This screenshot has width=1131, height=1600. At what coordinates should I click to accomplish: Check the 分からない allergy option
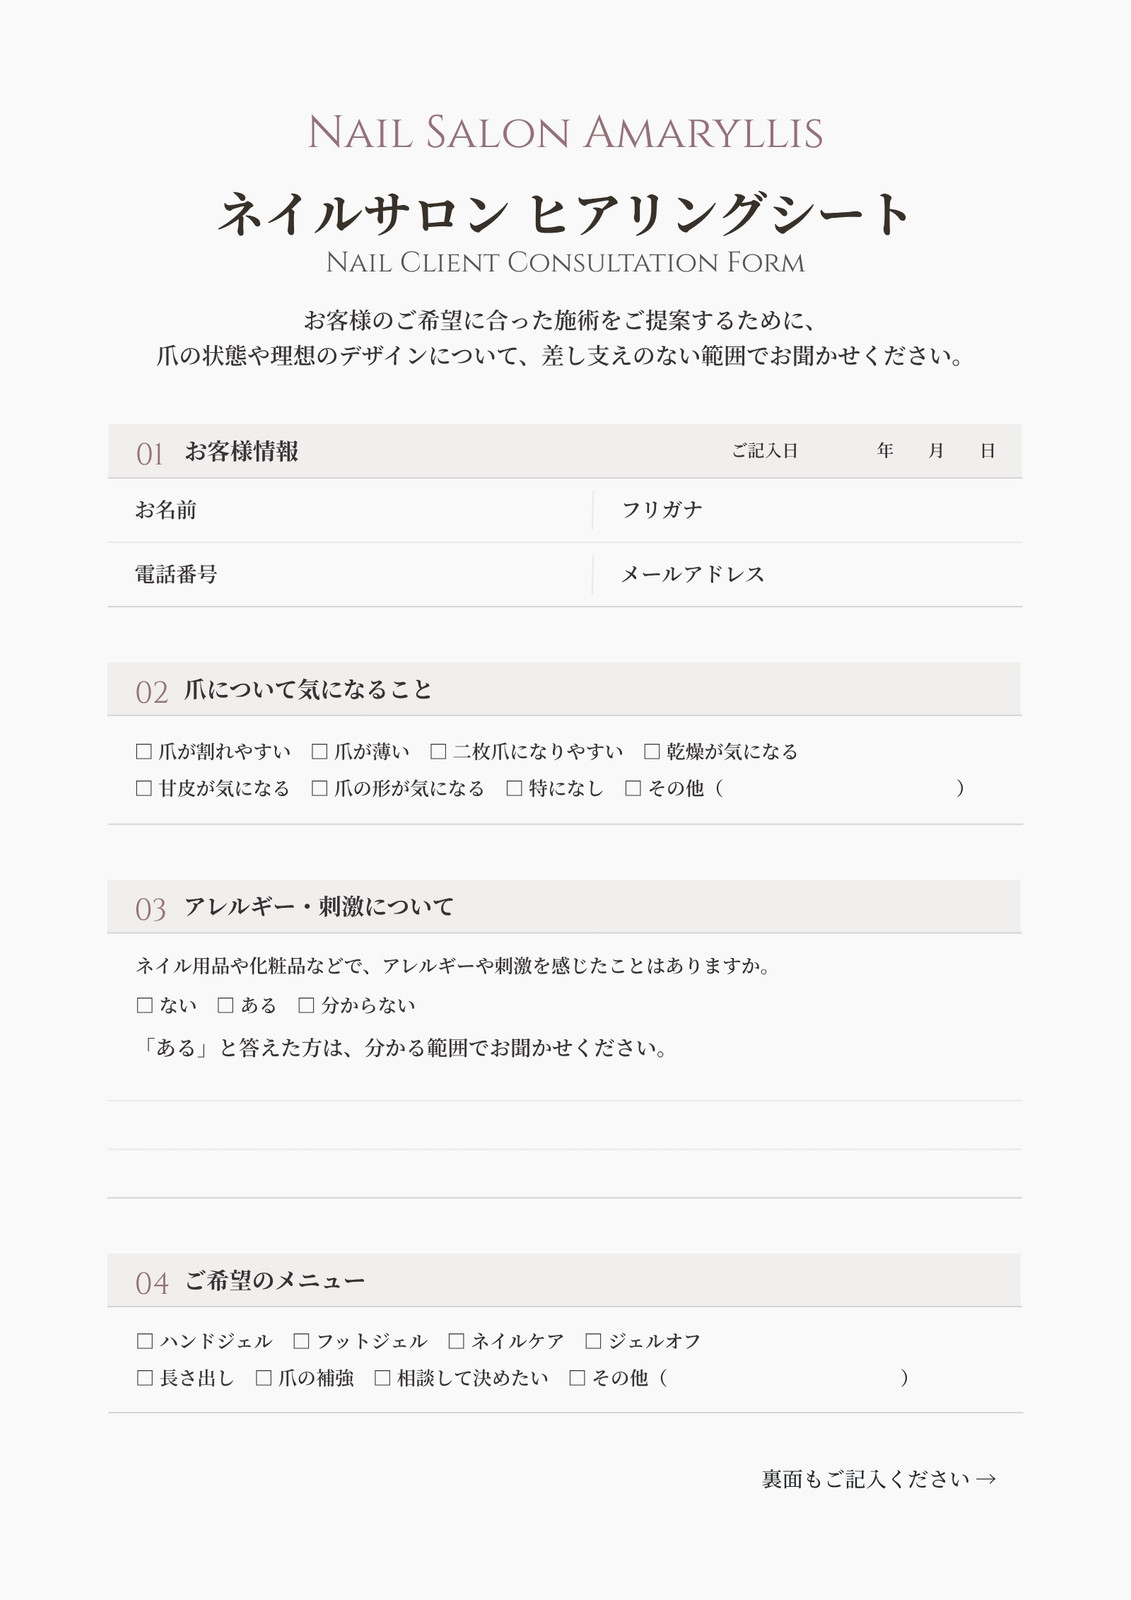307,1005
